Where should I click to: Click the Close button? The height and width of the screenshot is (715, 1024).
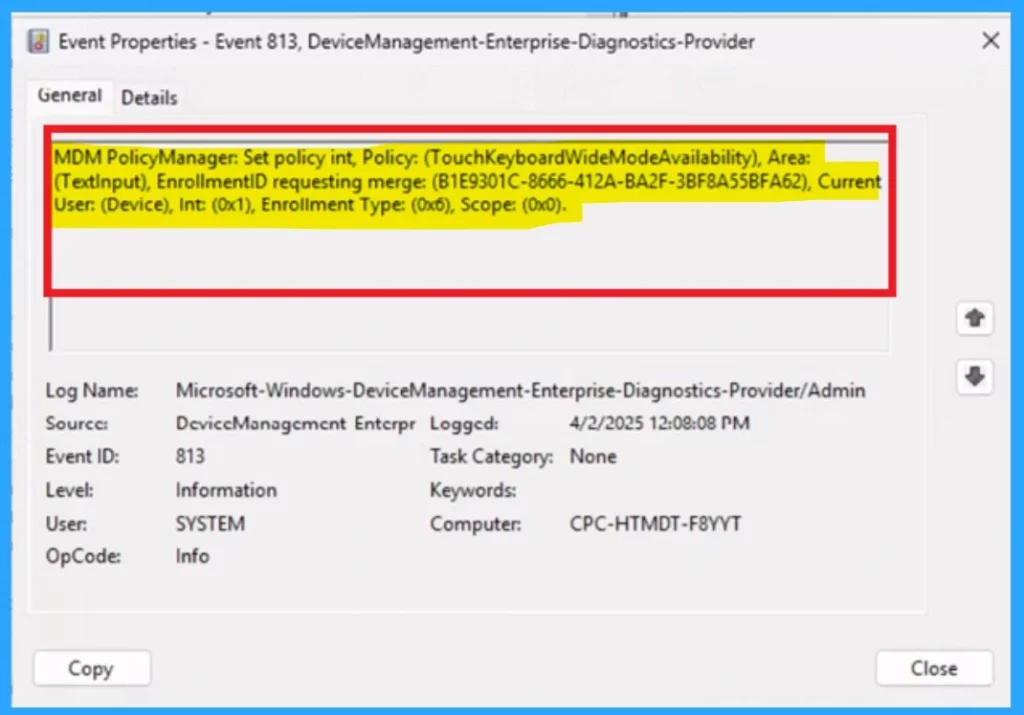pyautogui.click(x=934, y=668)
